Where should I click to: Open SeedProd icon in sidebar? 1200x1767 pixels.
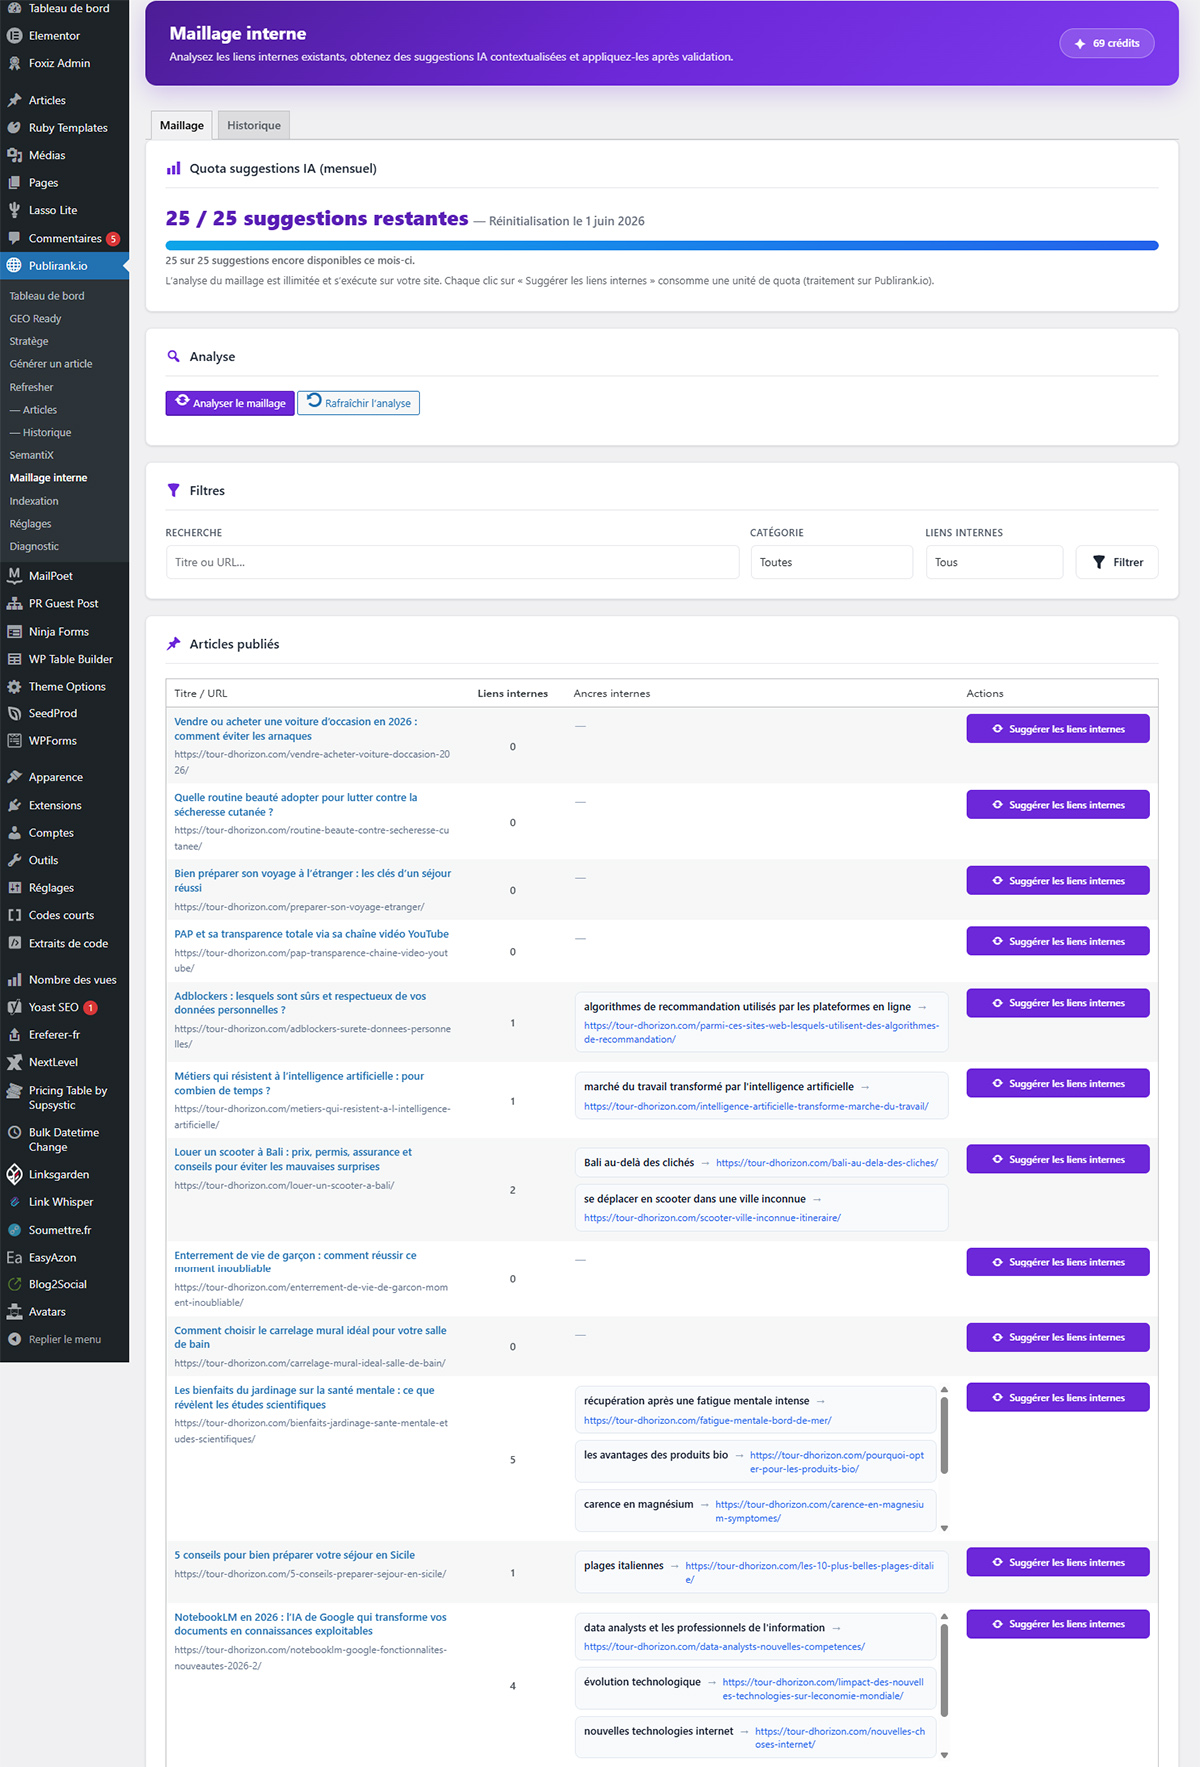[x=14, y=713]
